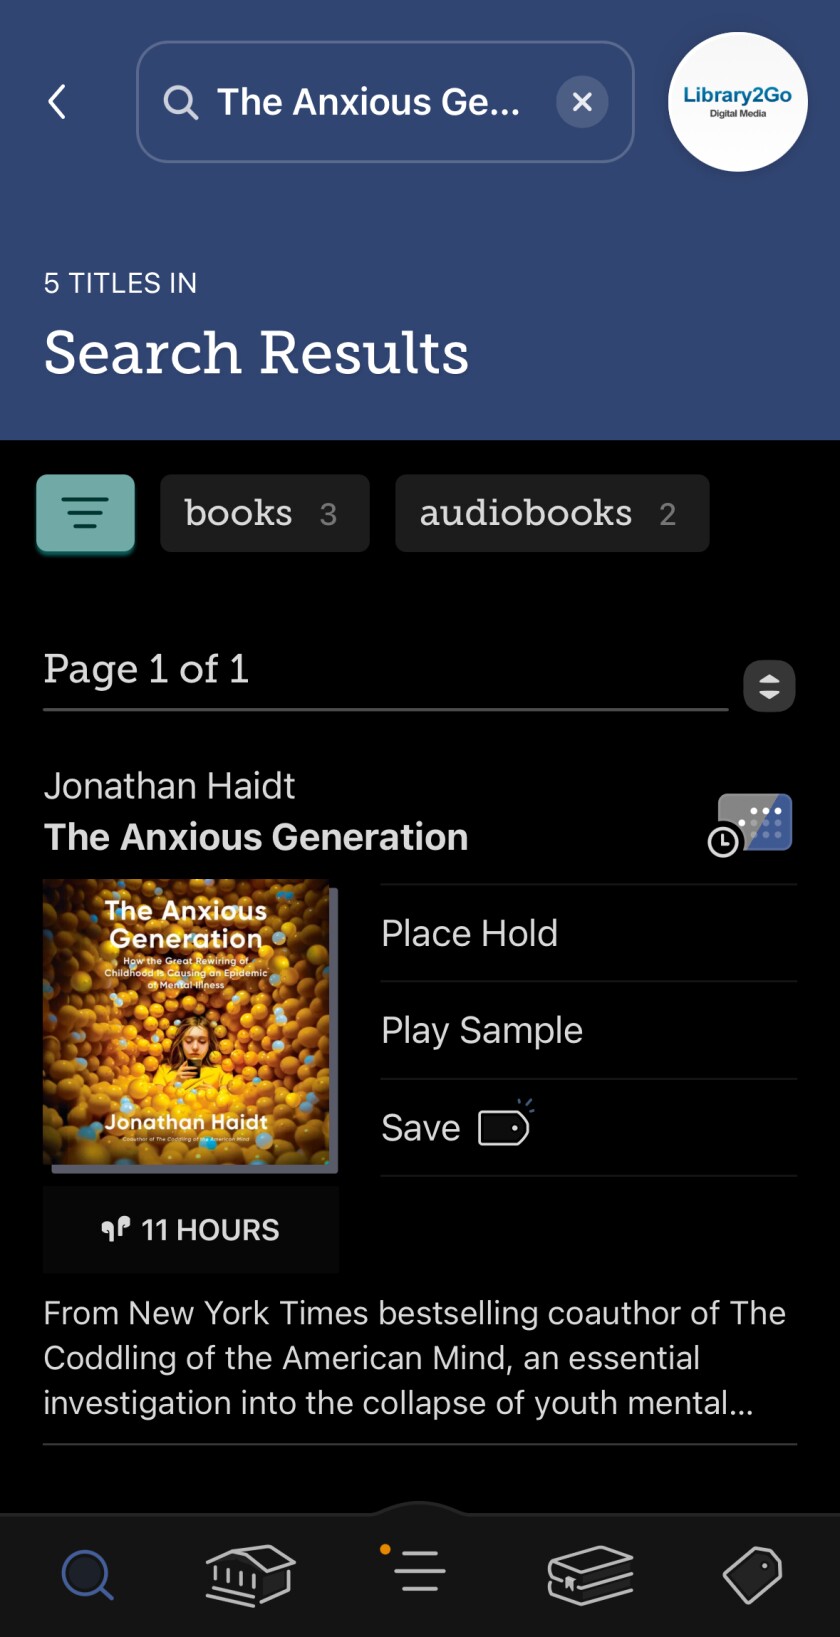This screenshot has width=840, height=1637.
Task: Place Hold on the audiobook
Action: (470, 933)
